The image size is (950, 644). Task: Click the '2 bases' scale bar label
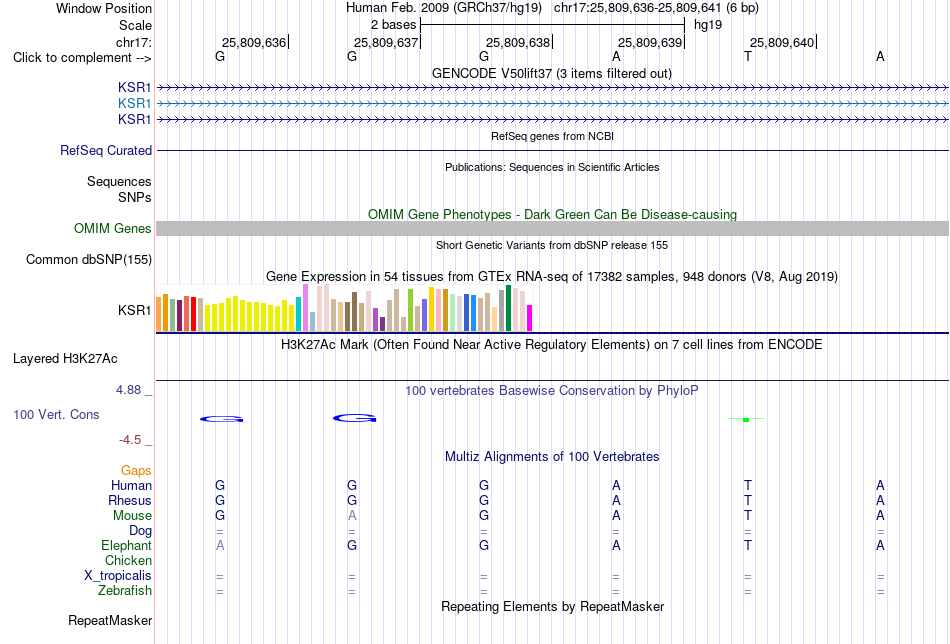(x=394, y=25)
